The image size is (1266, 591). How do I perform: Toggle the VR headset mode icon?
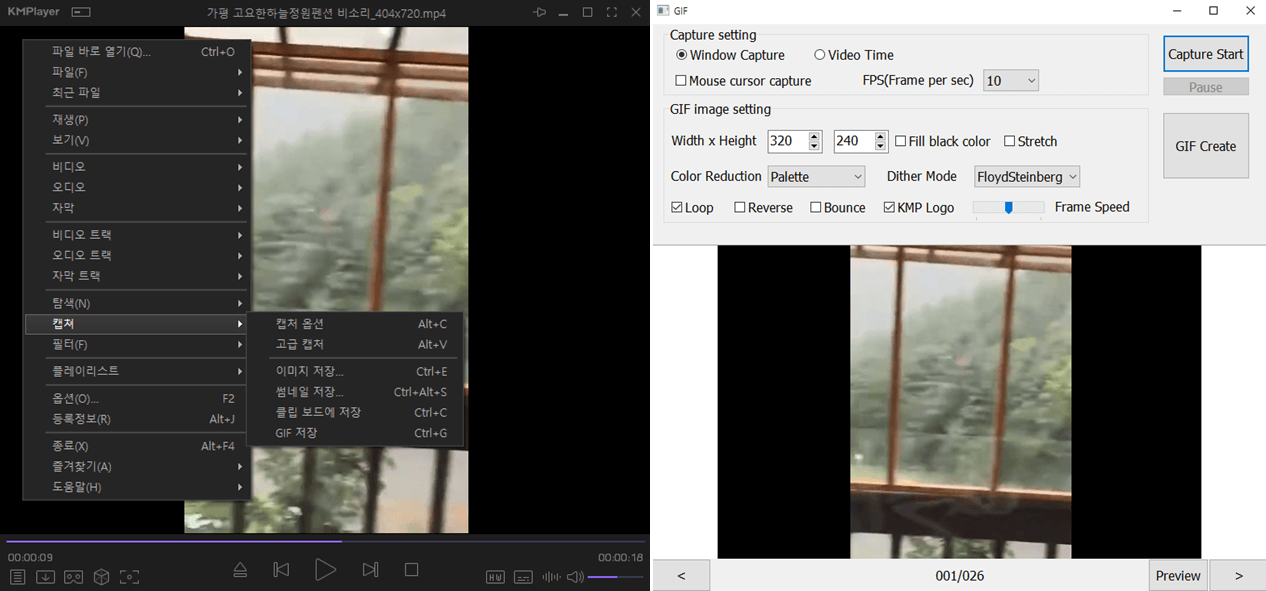coord(73,577)
